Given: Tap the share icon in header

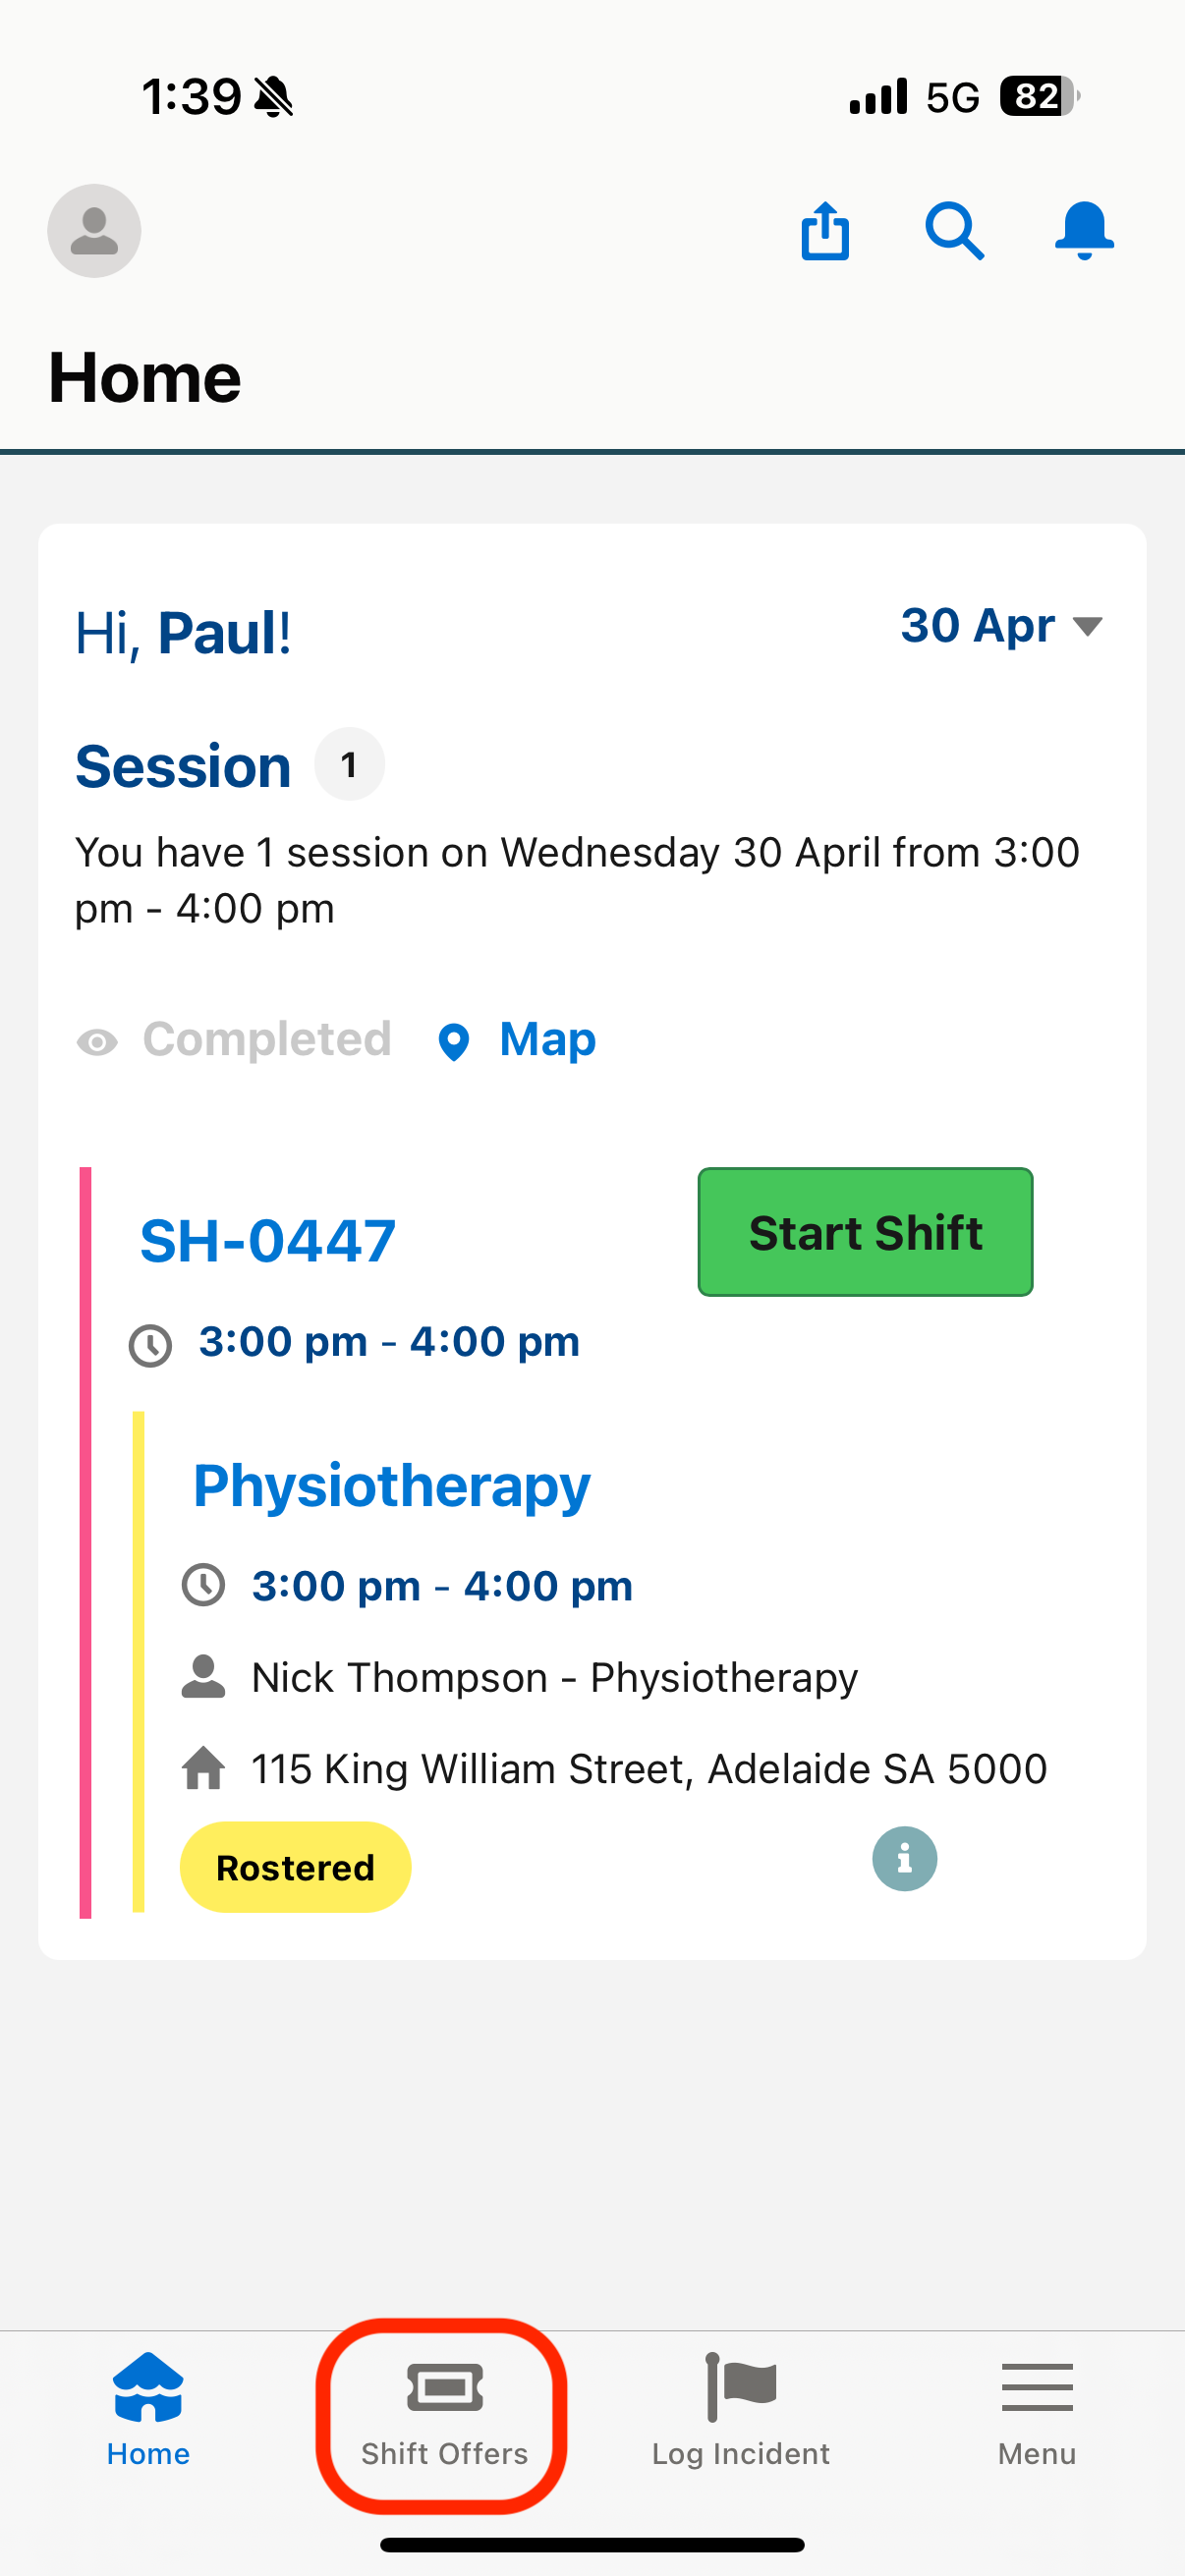Looking at the screenshot, I should (x=825, y=231).
